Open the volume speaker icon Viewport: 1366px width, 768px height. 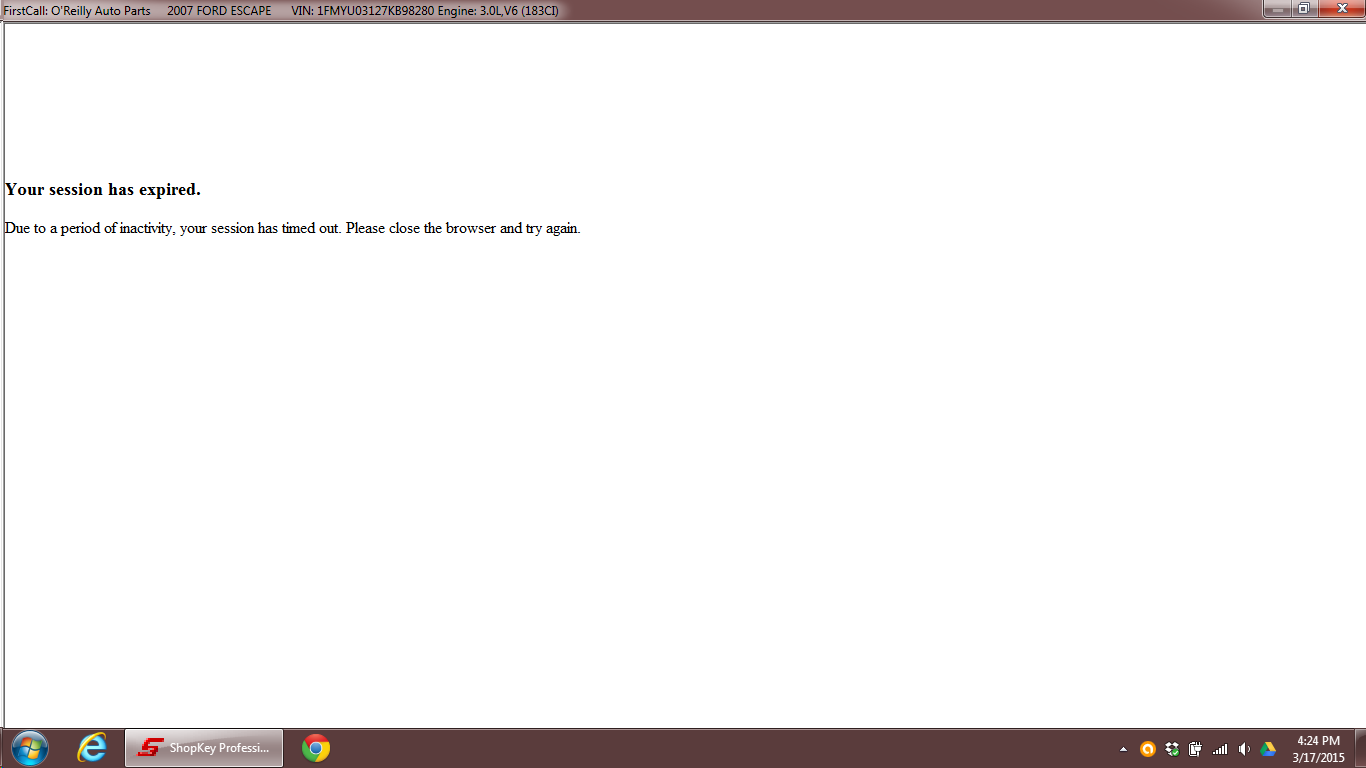click(1243, 749)
